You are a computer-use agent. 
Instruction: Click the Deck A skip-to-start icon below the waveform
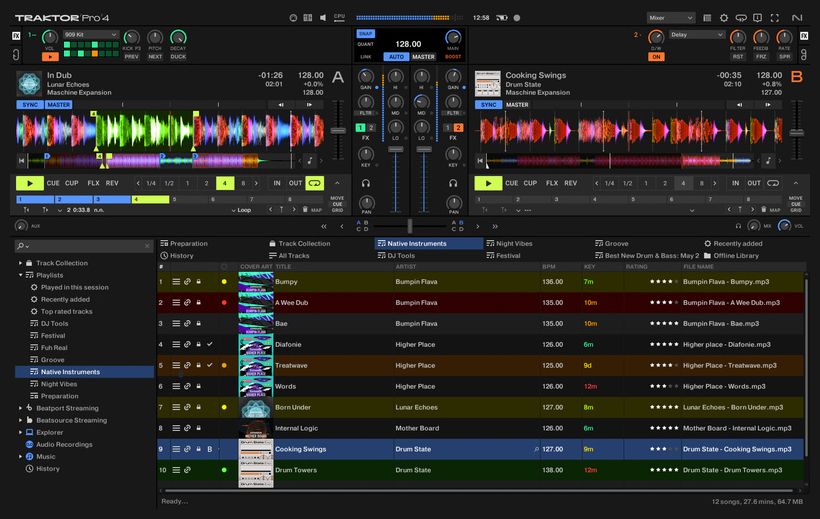(x=21, y=161)
